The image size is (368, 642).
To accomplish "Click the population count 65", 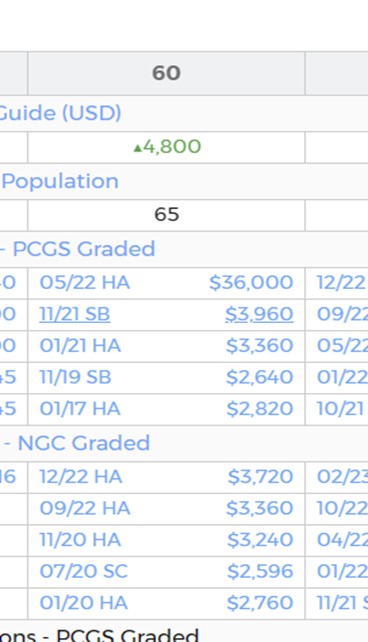I will point(167,215).
